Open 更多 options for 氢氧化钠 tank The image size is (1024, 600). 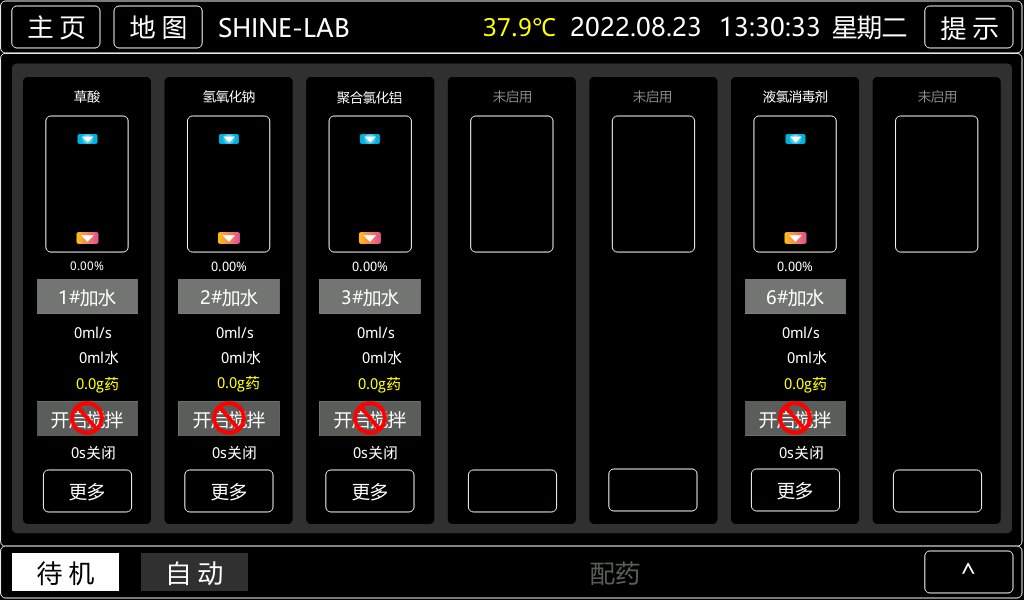click(x=229, y=491)
